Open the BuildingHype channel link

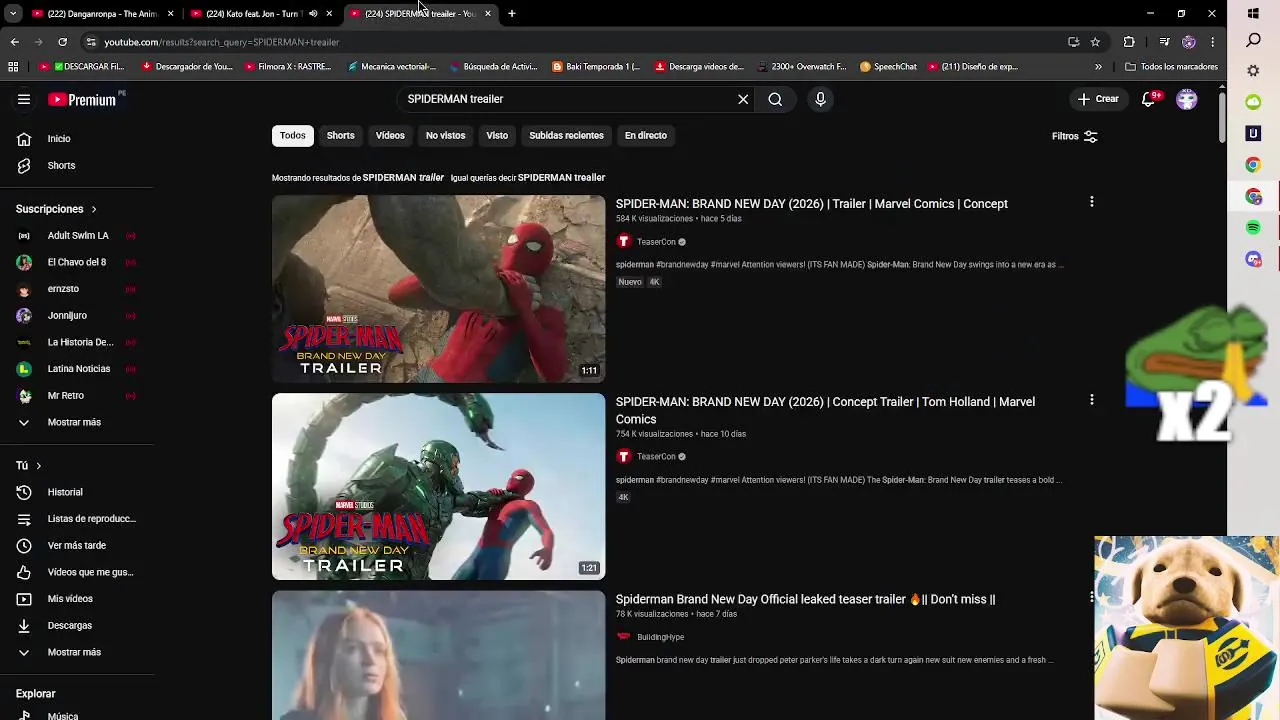[x=660, y=637]
